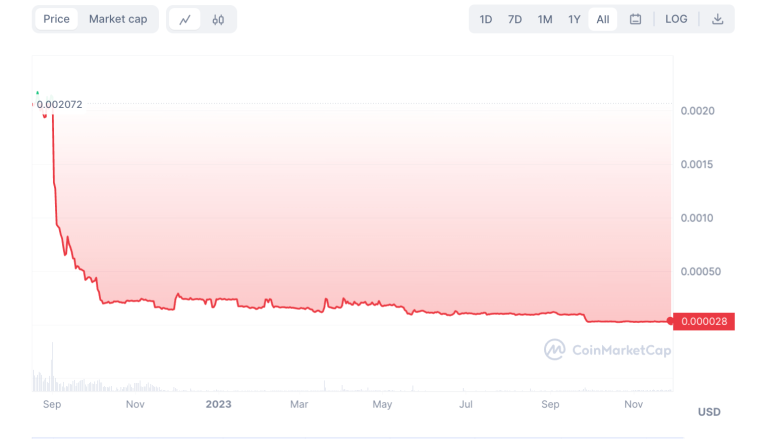Click the tall volume spike near Sep
This screenshot has width=760, height=439.
(x=52, y=366)
